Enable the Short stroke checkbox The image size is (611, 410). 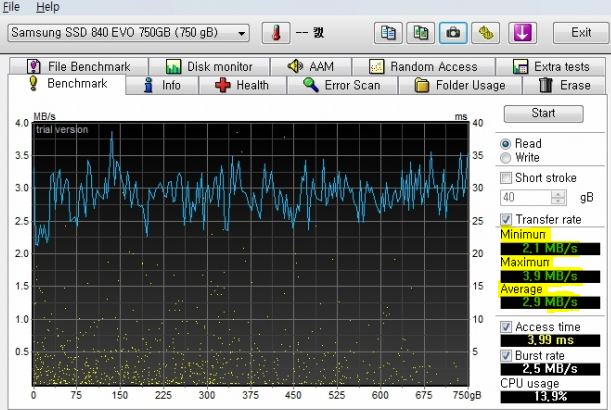(x=506, y=178)
